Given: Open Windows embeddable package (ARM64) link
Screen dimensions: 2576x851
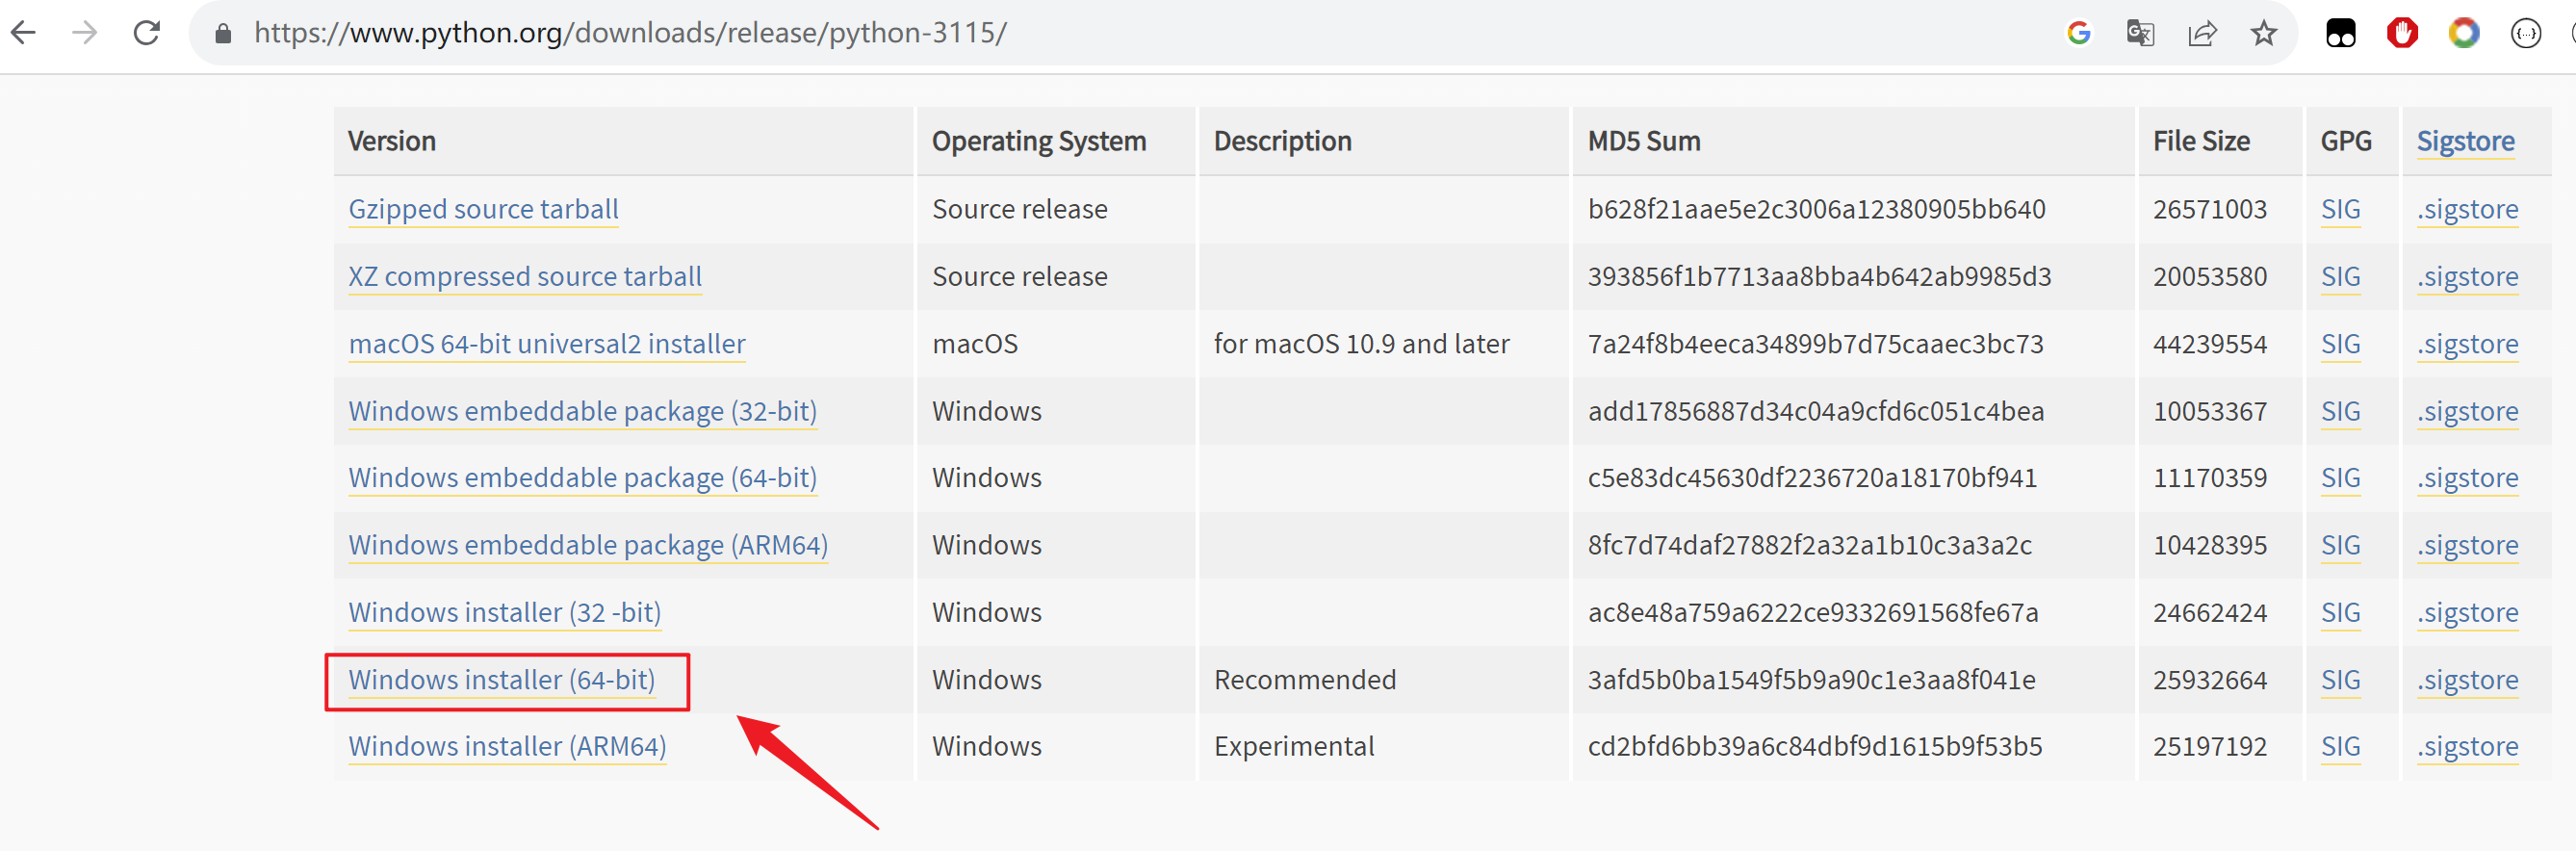Looking at the screenshot, I should tap(588, 545).
